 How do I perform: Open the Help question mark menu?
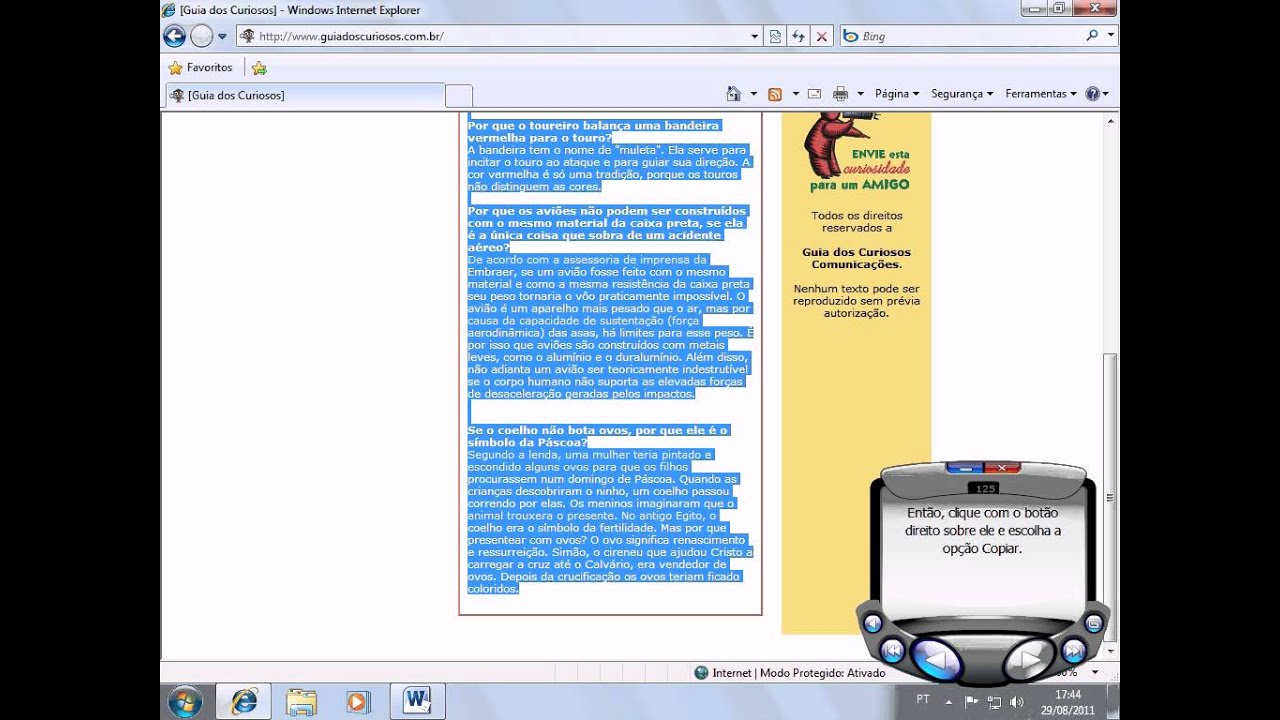[x=1097, y=94]
